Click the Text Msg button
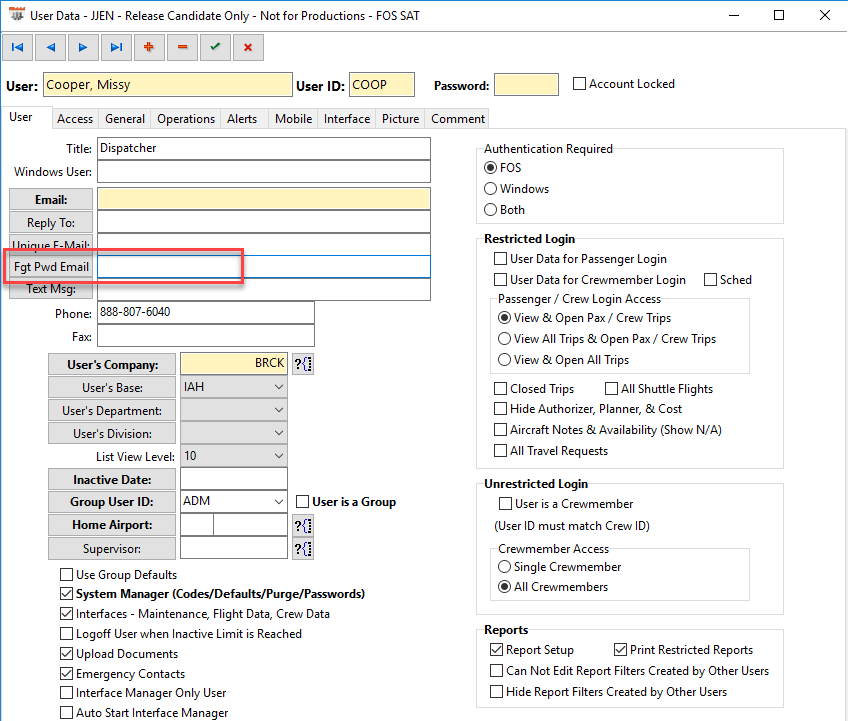848x721 pixels. pyautogui.click(x=51, y=289)
